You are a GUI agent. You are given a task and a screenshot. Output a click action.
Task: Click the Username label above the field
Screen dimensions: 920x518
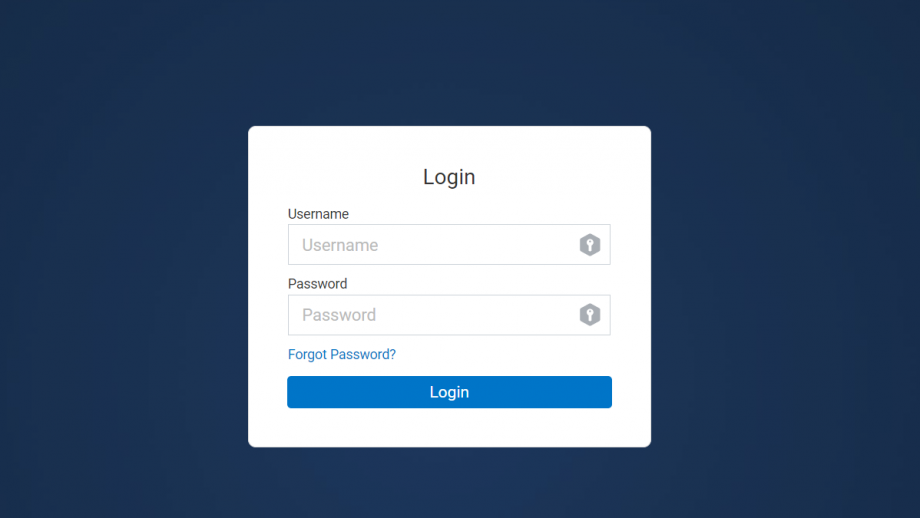(318, 214)
